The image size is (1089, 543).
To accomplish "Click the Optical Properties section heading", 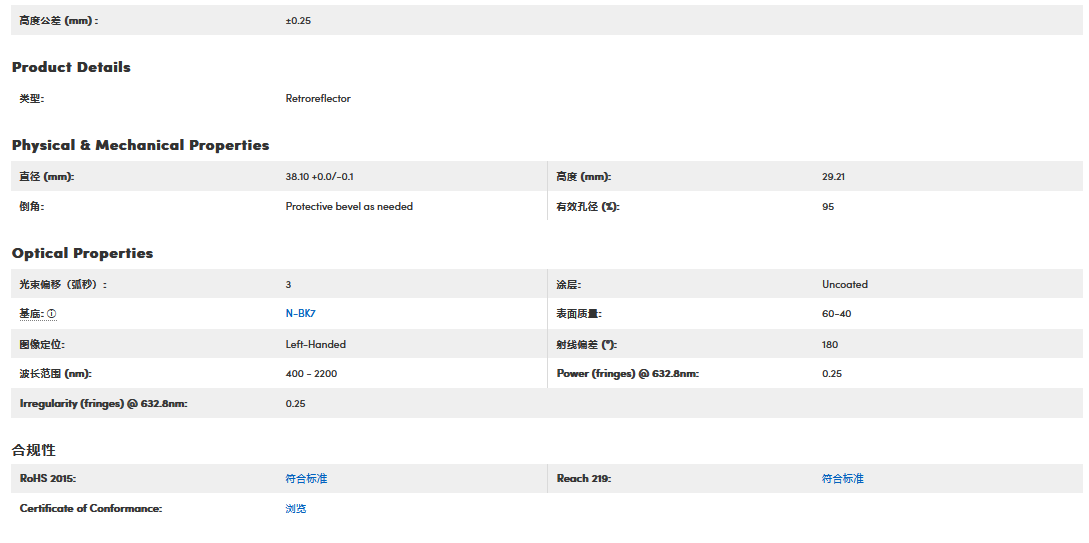I will pos(82,253).
